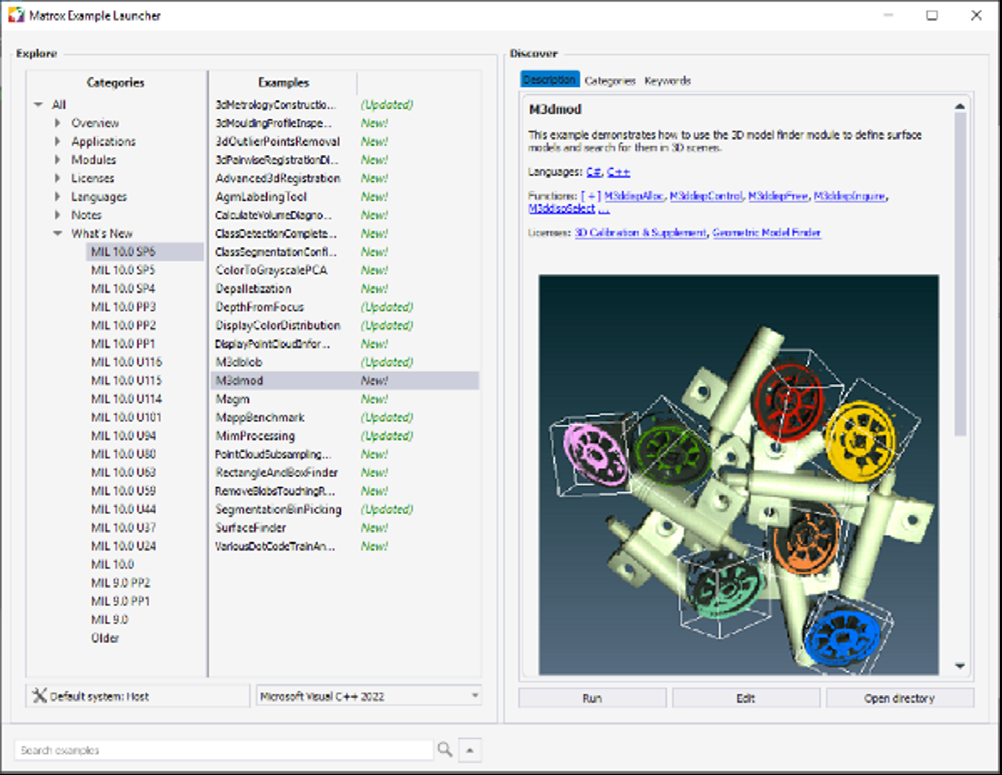1002x775 pixels.
Task: Expand the Licenses category
Action: pyautogui.click(x=58, y=178)
